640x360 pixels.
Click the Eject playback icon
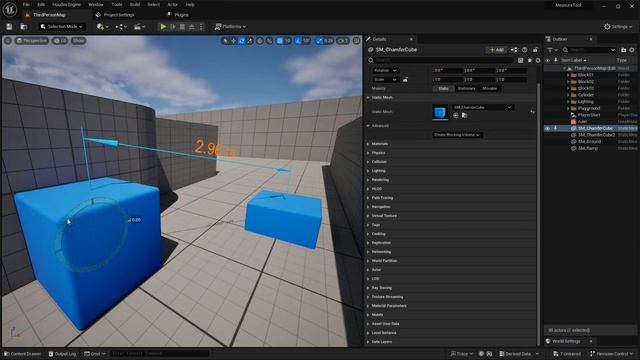tap(191, 27)
